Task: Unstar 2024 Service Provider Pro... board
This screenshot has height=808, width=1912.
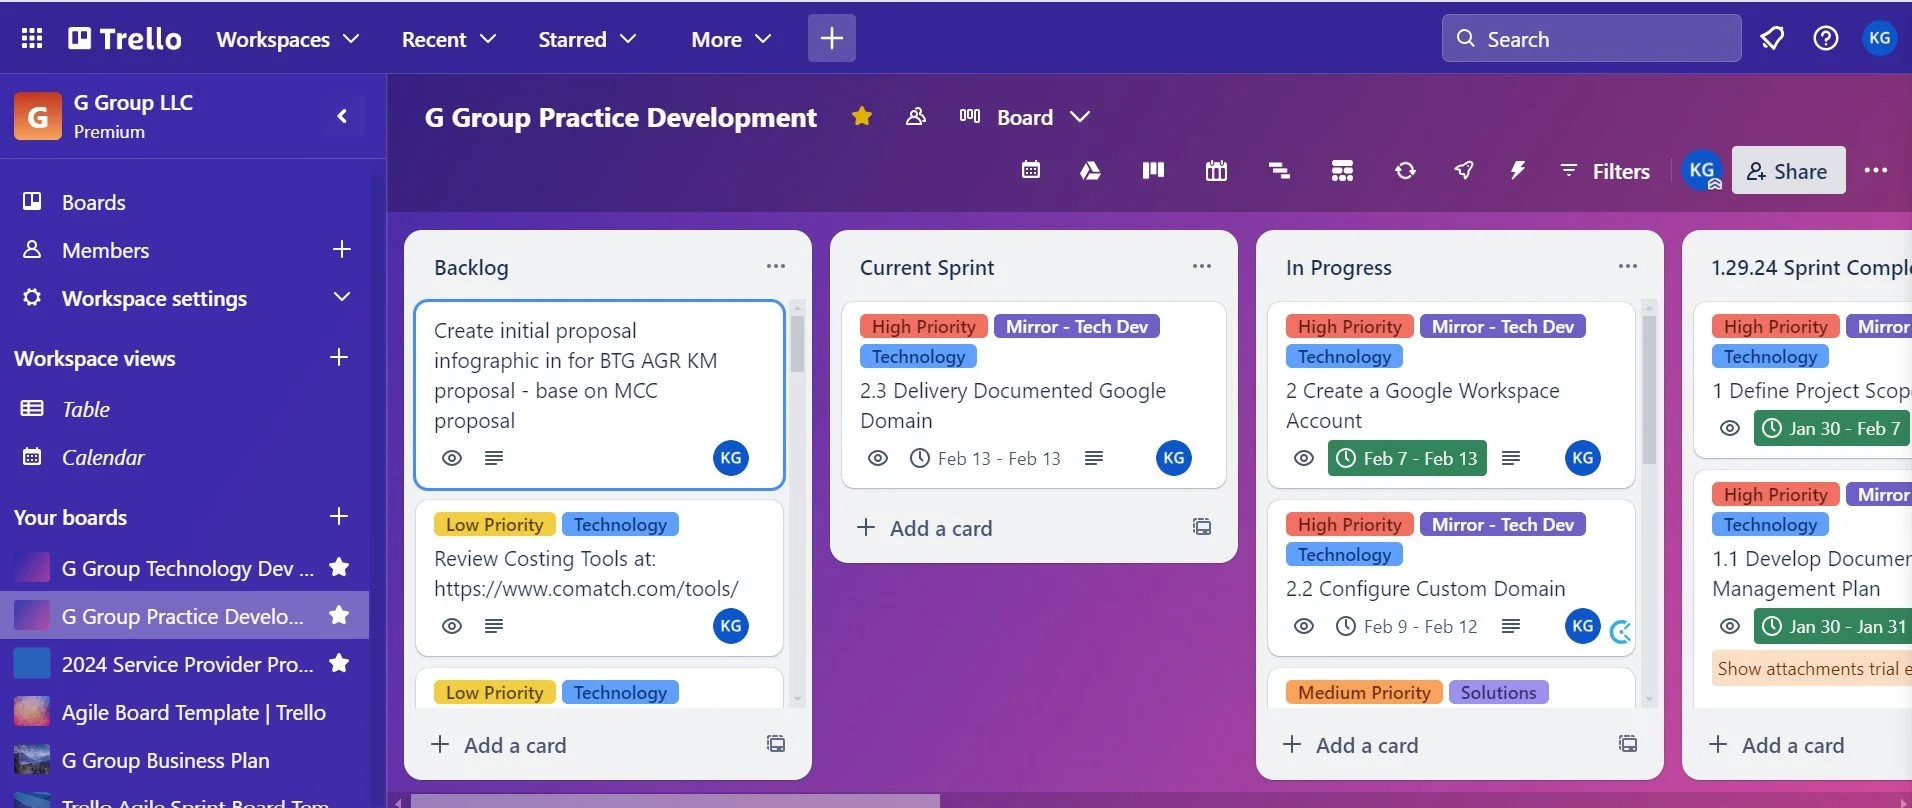Action: pyautogui.click(x=339, y=663)
